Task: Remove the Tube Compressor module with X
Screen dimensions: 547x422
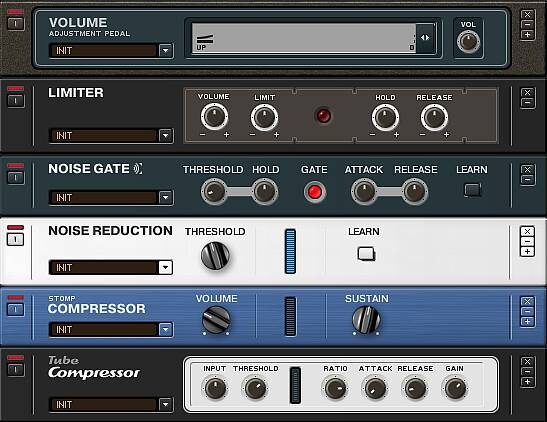Action: pos(527,362)
